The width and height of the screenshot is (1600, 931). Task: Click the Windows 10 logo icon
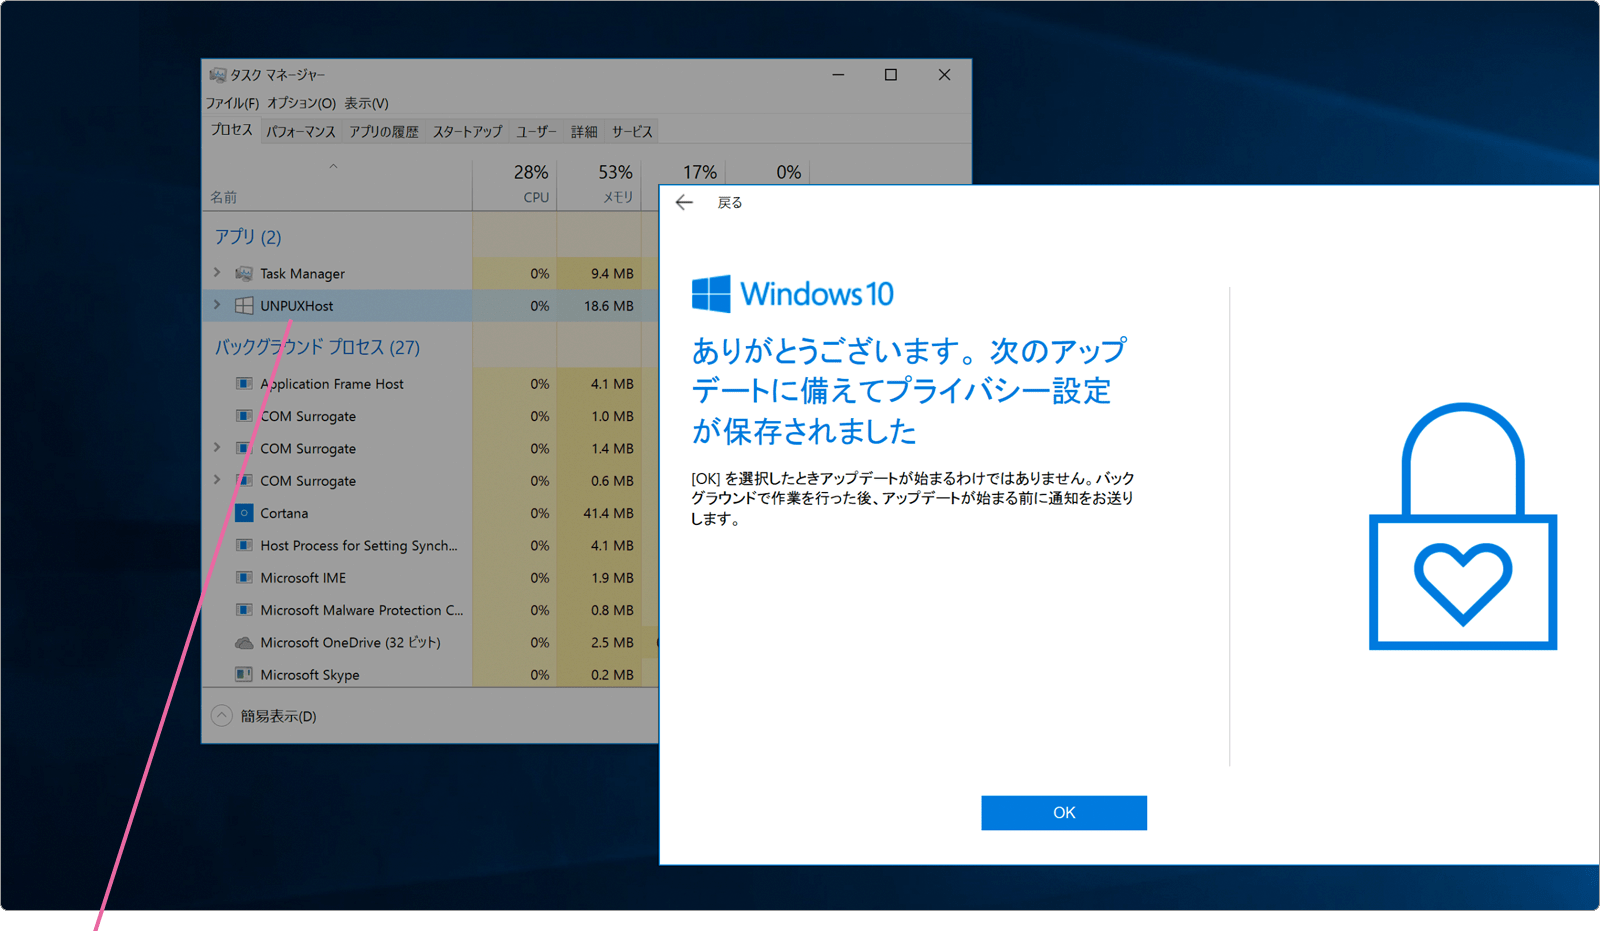[x=711, y=294]
